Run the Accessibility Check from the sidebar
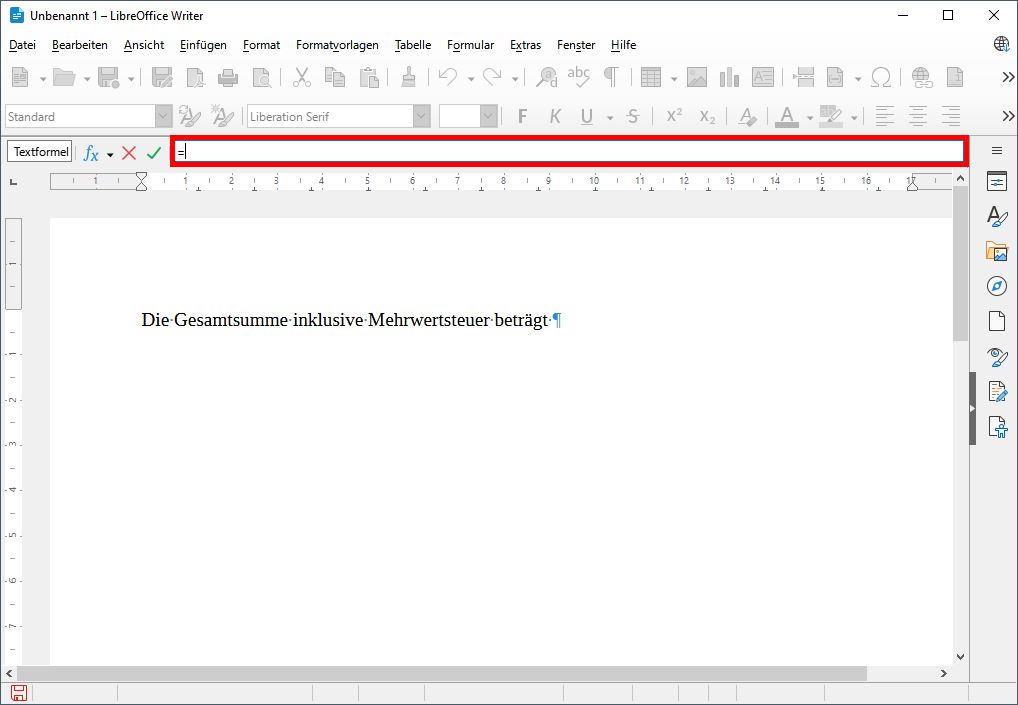Viewport: 1018px width, 705px height. tap(996, 427)
